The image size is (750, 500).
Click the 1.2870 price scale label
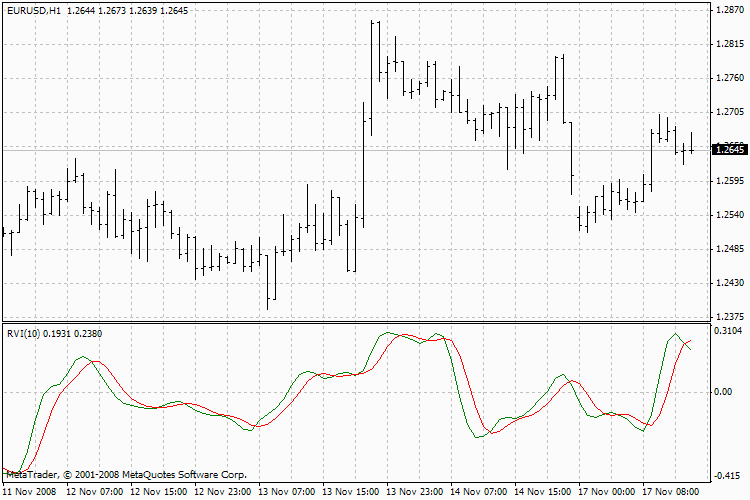tap(730, 10)
